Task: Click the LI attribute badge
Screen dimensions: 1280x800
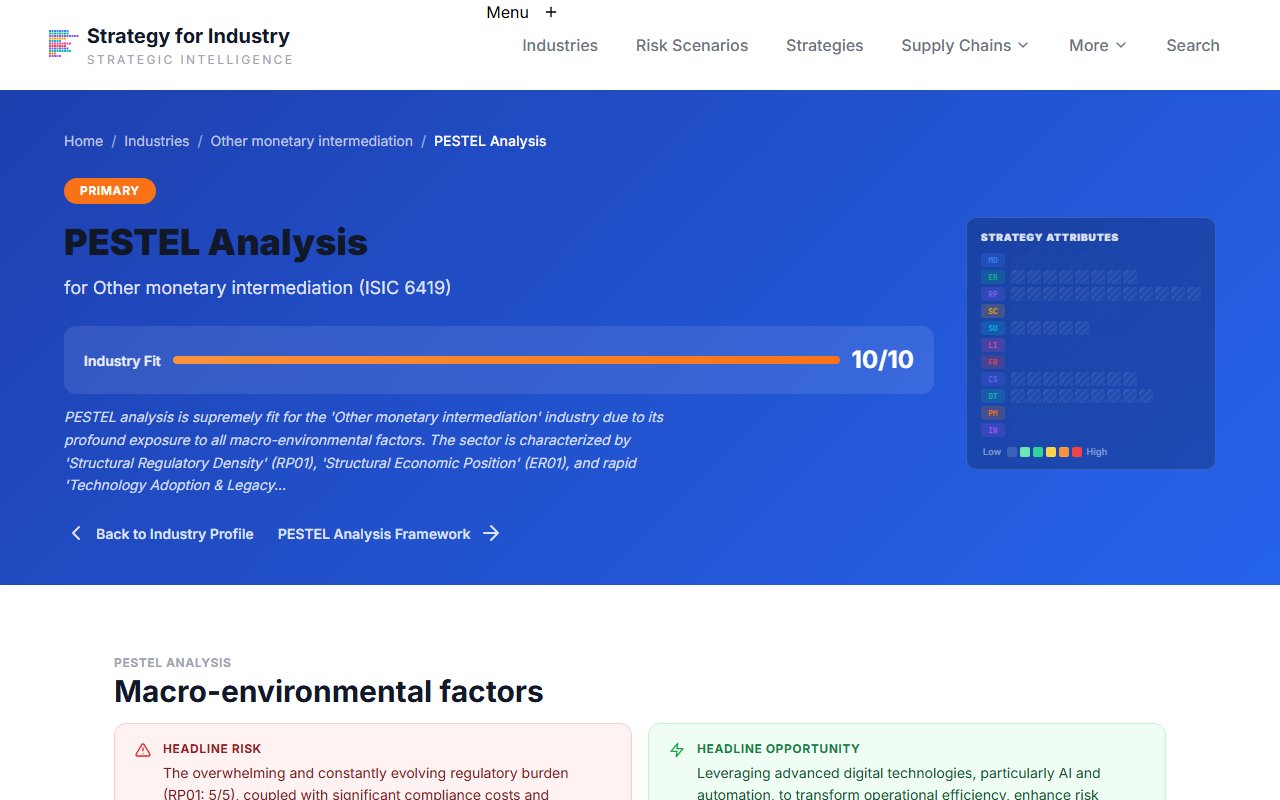Action: [x=992, y=345]
